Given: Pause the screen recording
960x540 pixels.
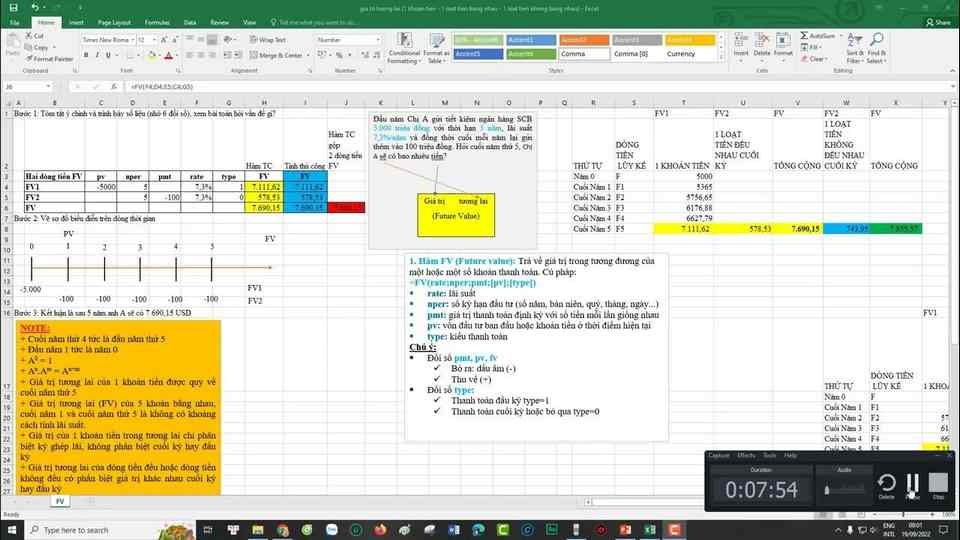Looking at the screenshot, I should [912, 486].
